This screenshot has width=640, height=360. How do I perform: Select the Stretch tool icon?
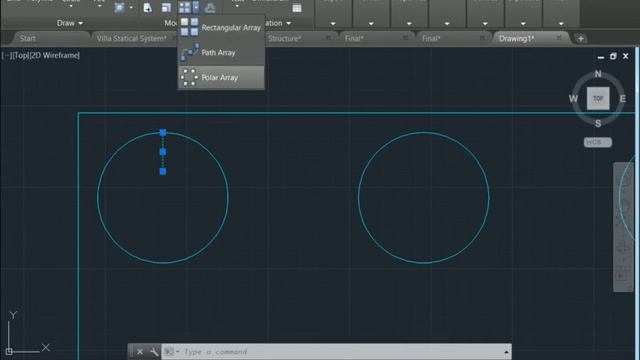(x=147, y=7)
